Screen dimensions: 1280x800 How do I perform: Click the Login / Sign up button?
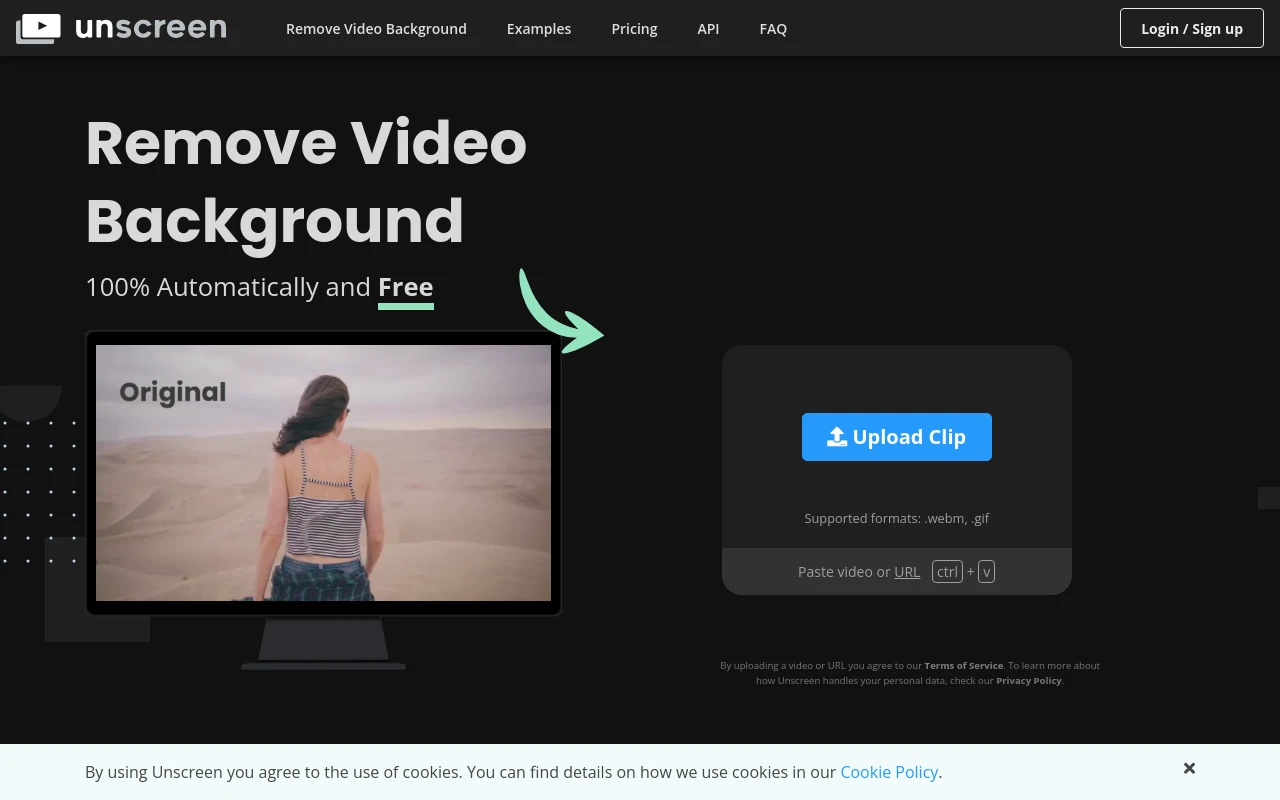pyautogui.click(x=1191, y=28)
